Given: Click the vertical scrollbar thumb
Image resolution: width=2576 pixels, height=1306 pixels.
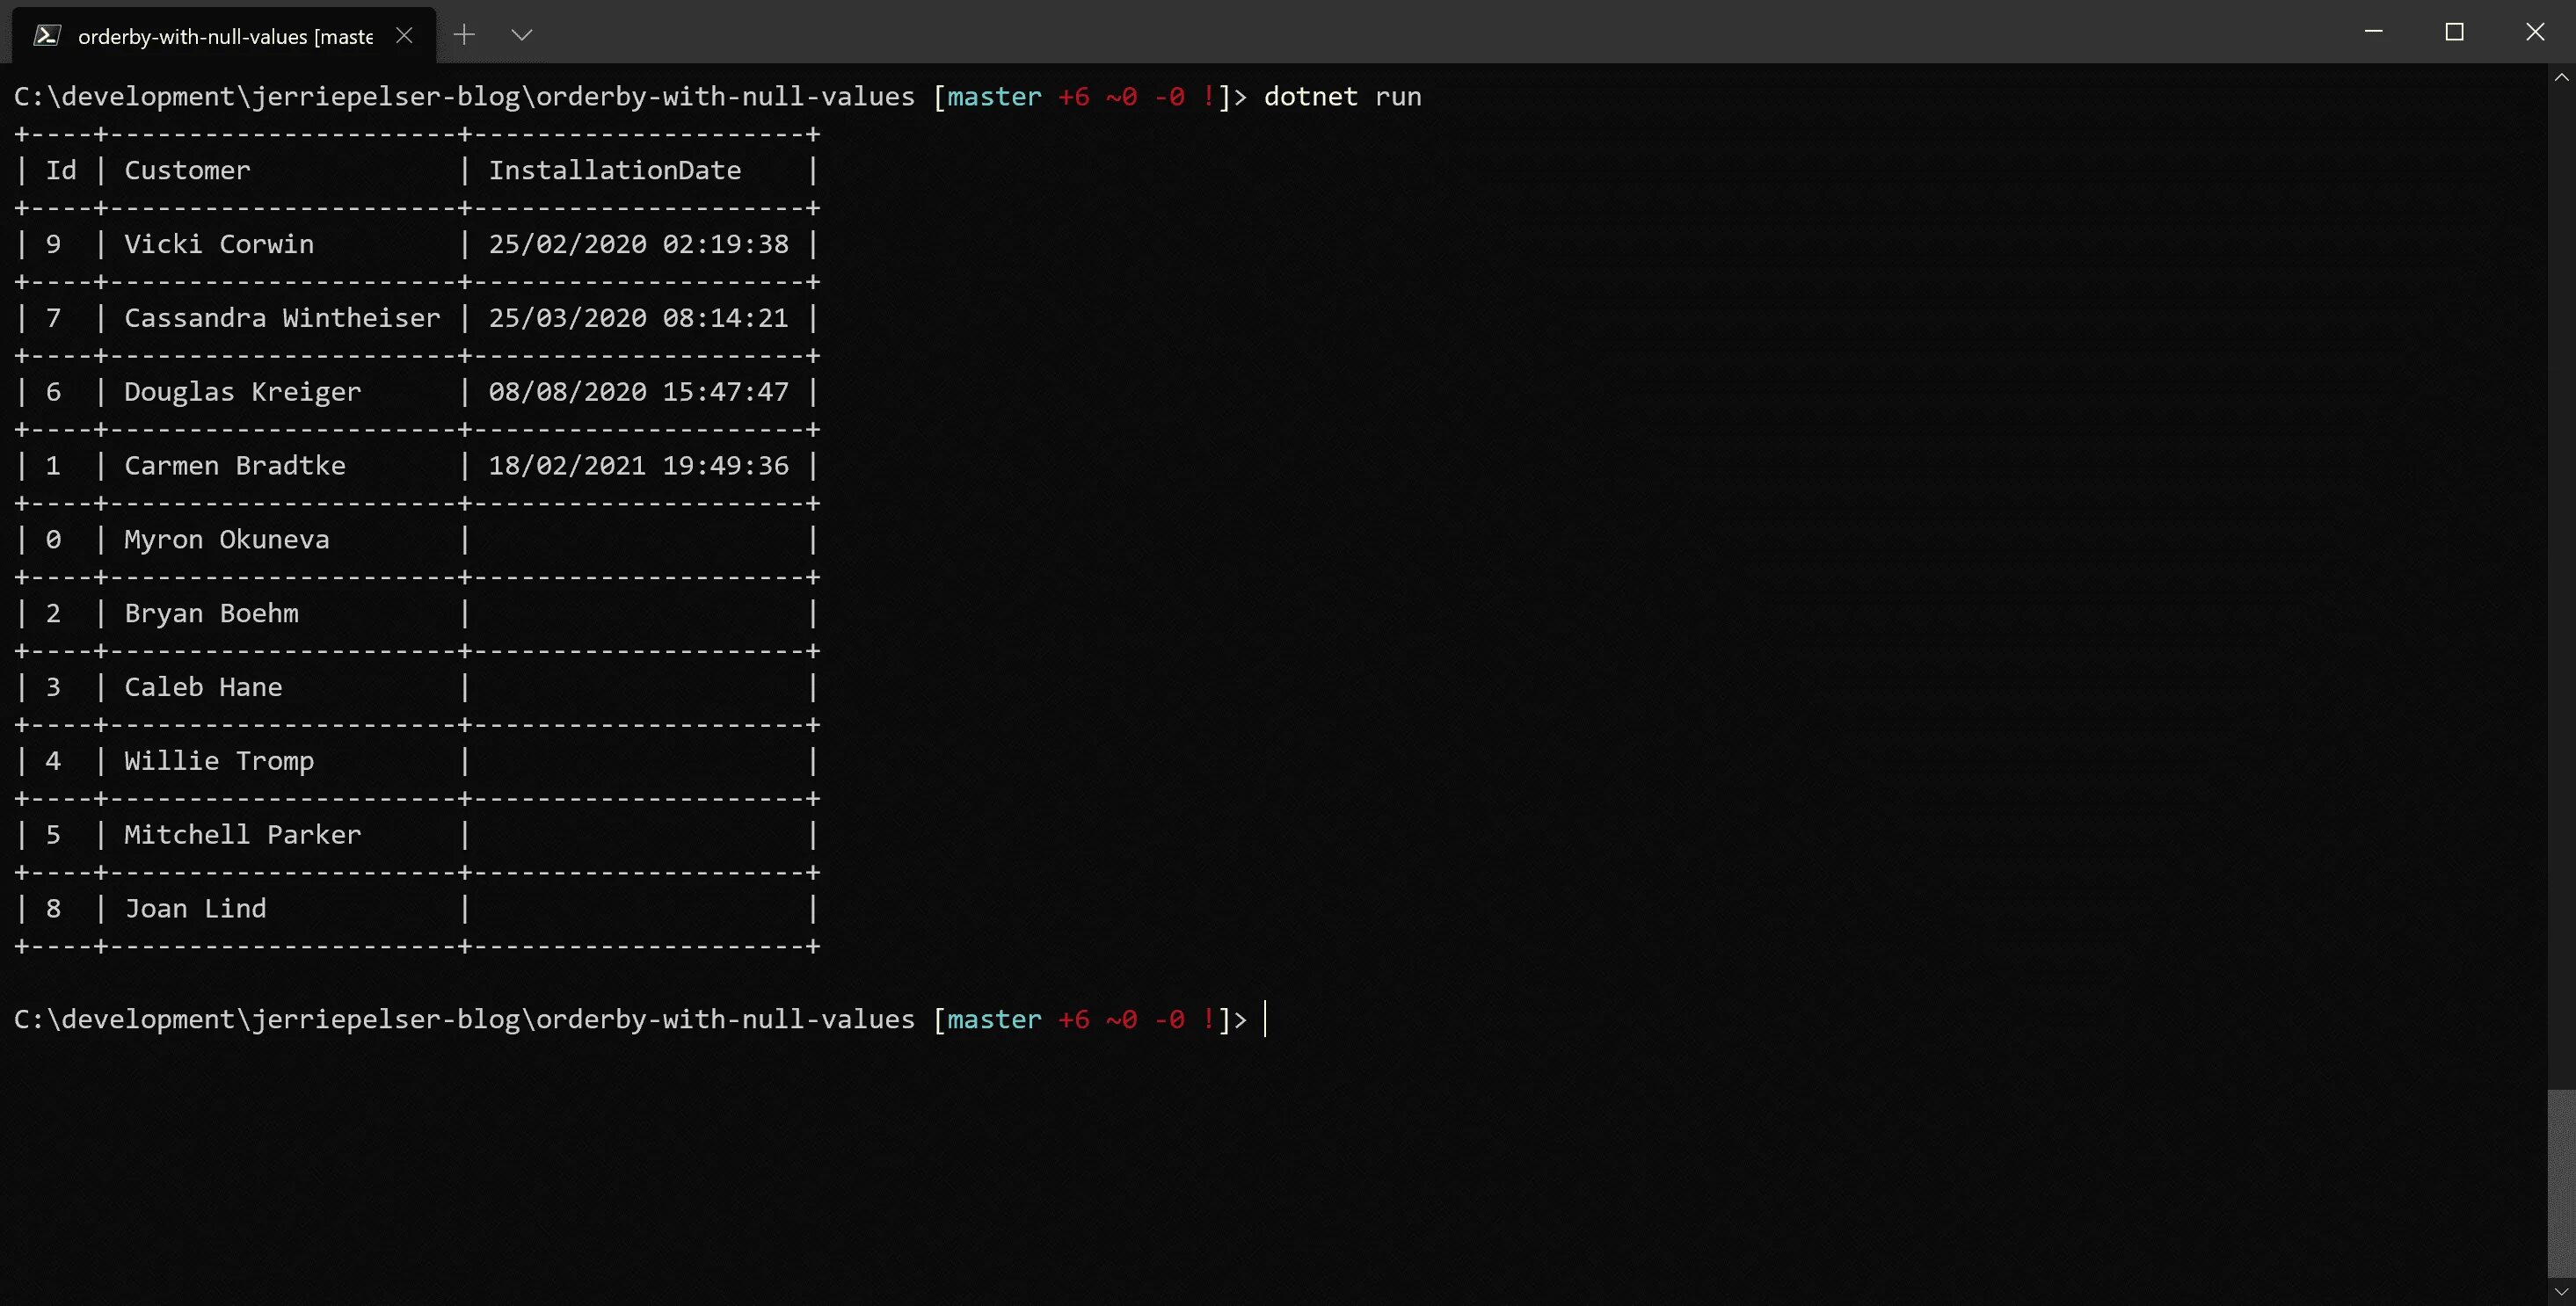Looking at the screenshot, I should coord(2561,1182).
